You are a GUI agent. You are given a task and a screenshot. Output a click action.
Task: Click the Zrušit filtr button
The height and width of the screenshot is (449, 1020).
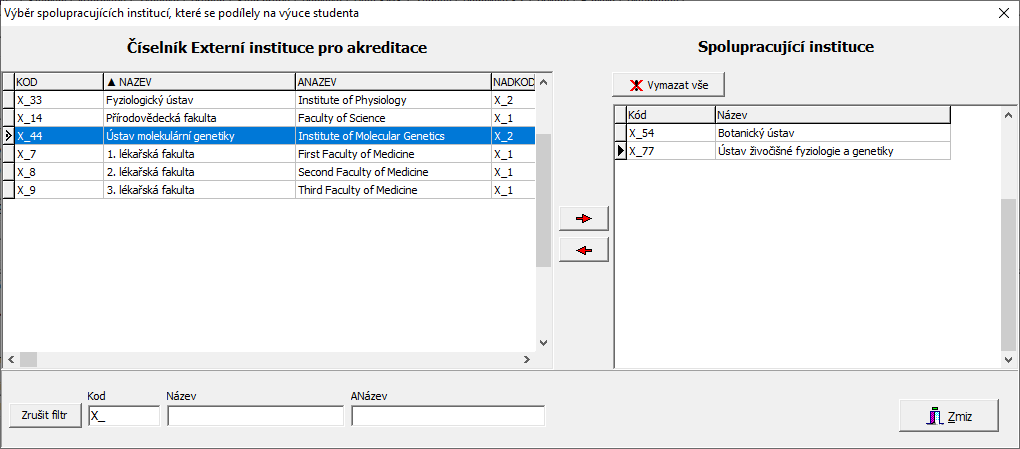click(x=44, y=415)
